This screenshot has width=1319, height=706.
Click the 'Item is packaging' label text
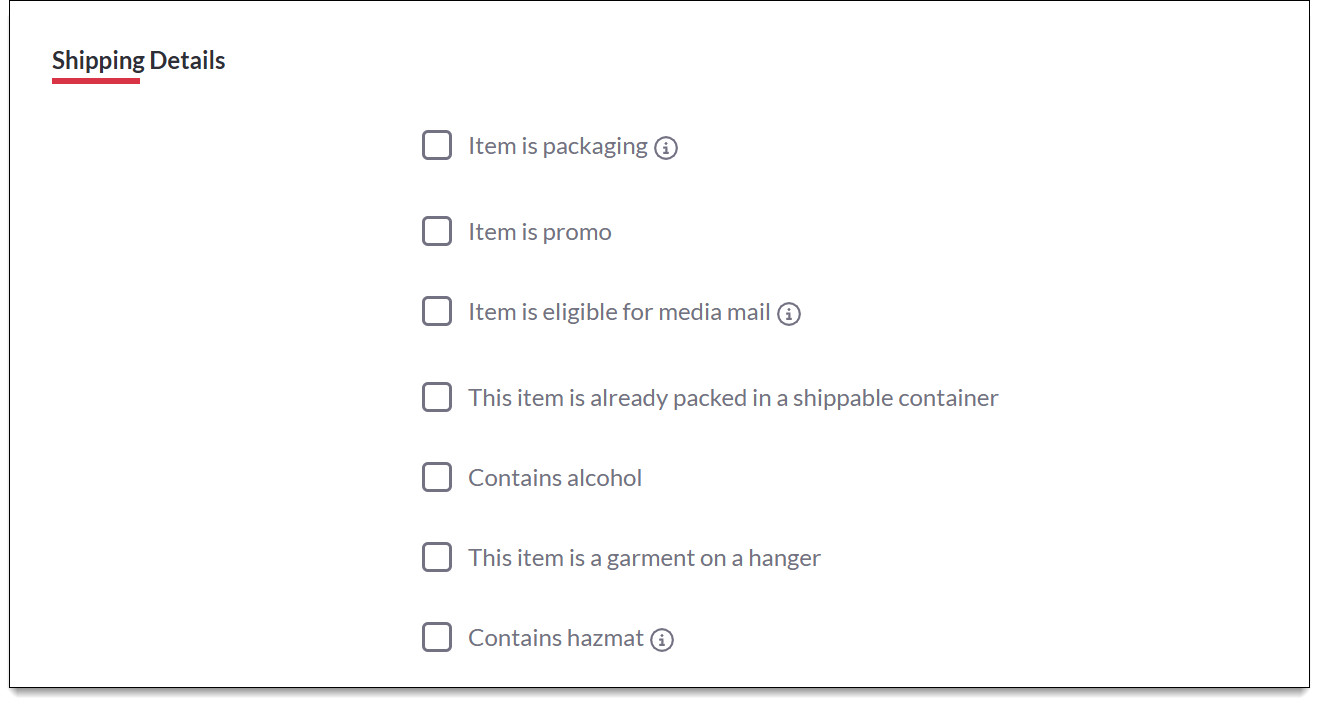556,145
